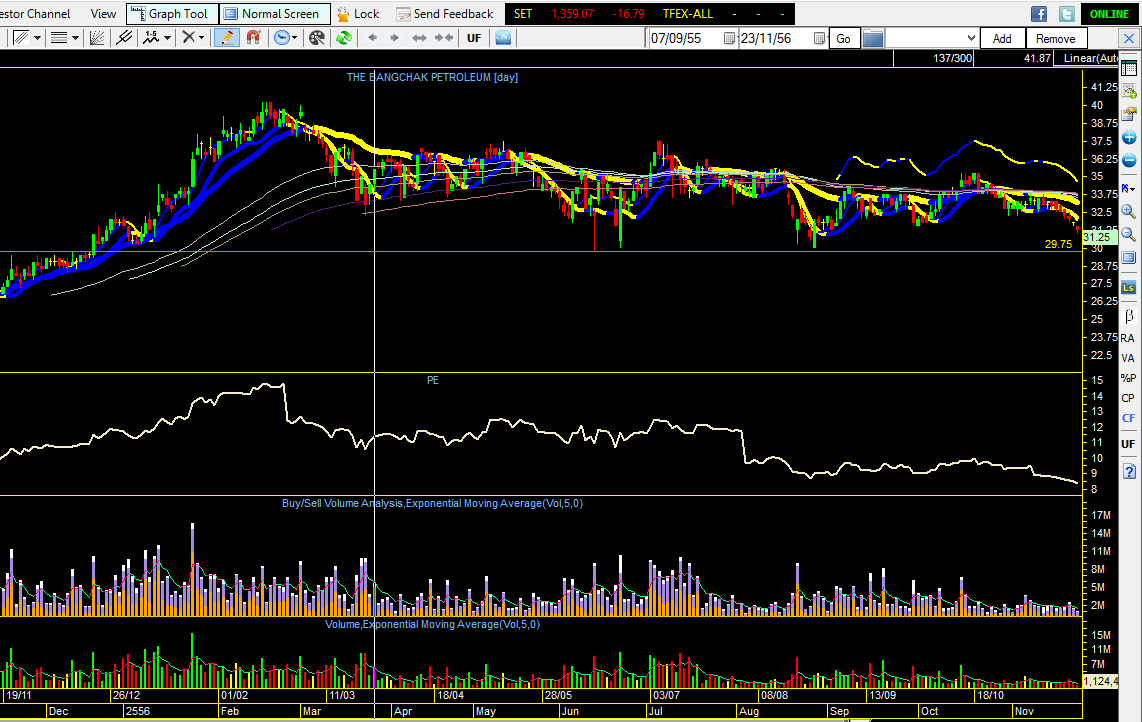1142x722 pixels.
Task: Select the fan lines drawing tool
Action: 97,38
